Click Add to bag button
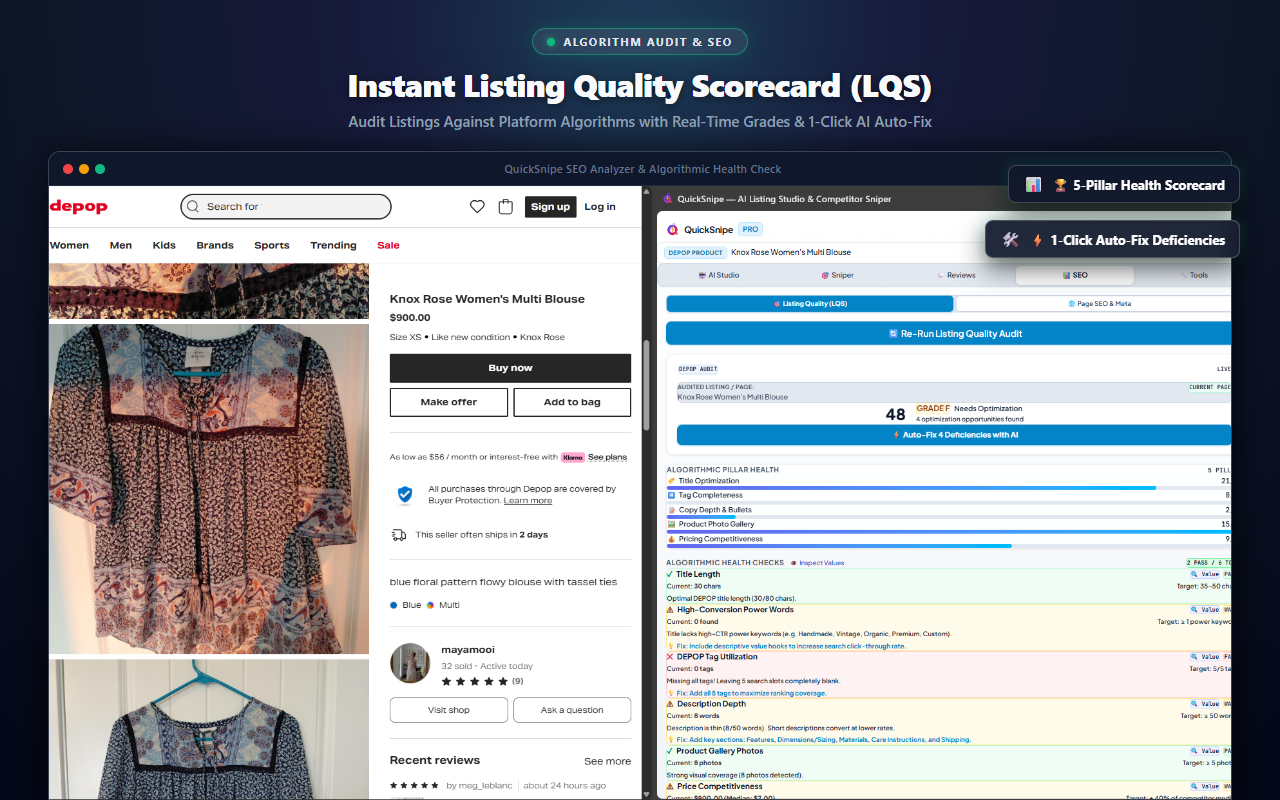1280x800 pixels. [572, 402]
